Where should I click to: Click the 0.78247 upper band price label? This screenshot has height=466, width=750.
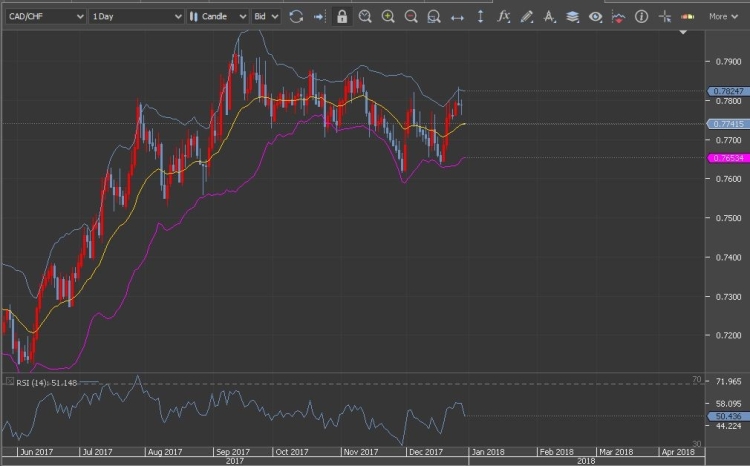point(726,91)
